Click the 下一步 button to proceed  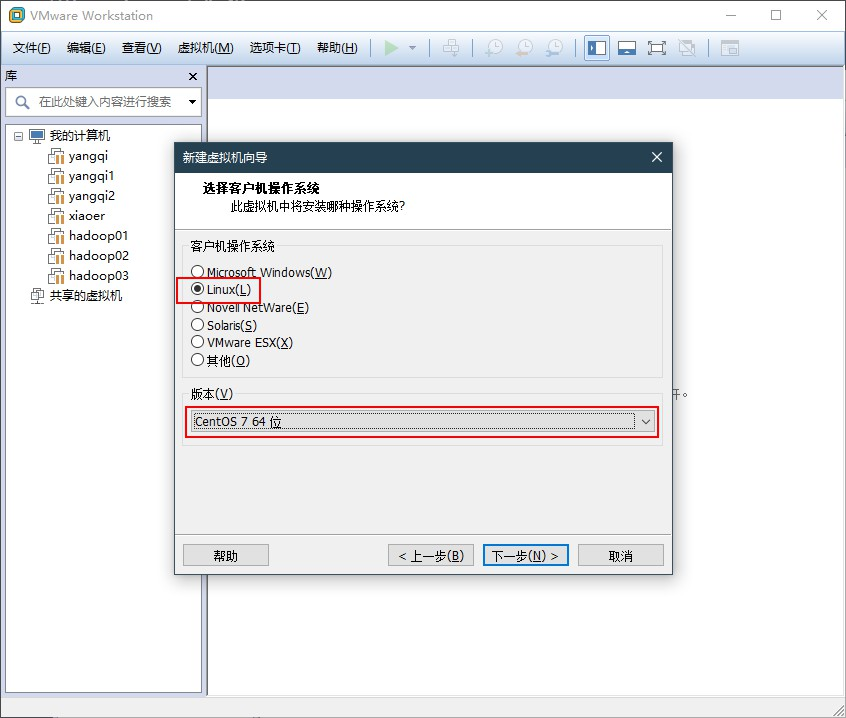[525, 554]
